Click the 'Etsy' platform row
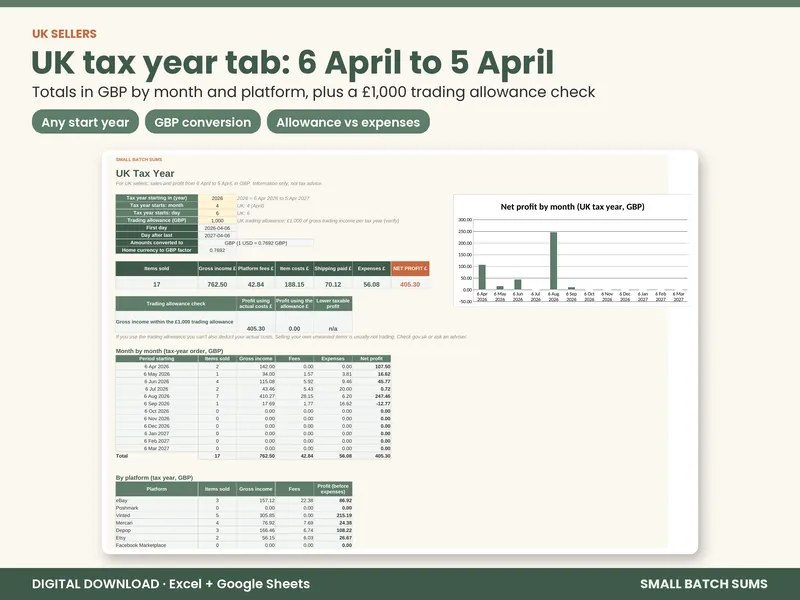Screen dimensions: 800x600 pyautogui.click(x=234, y=538)
